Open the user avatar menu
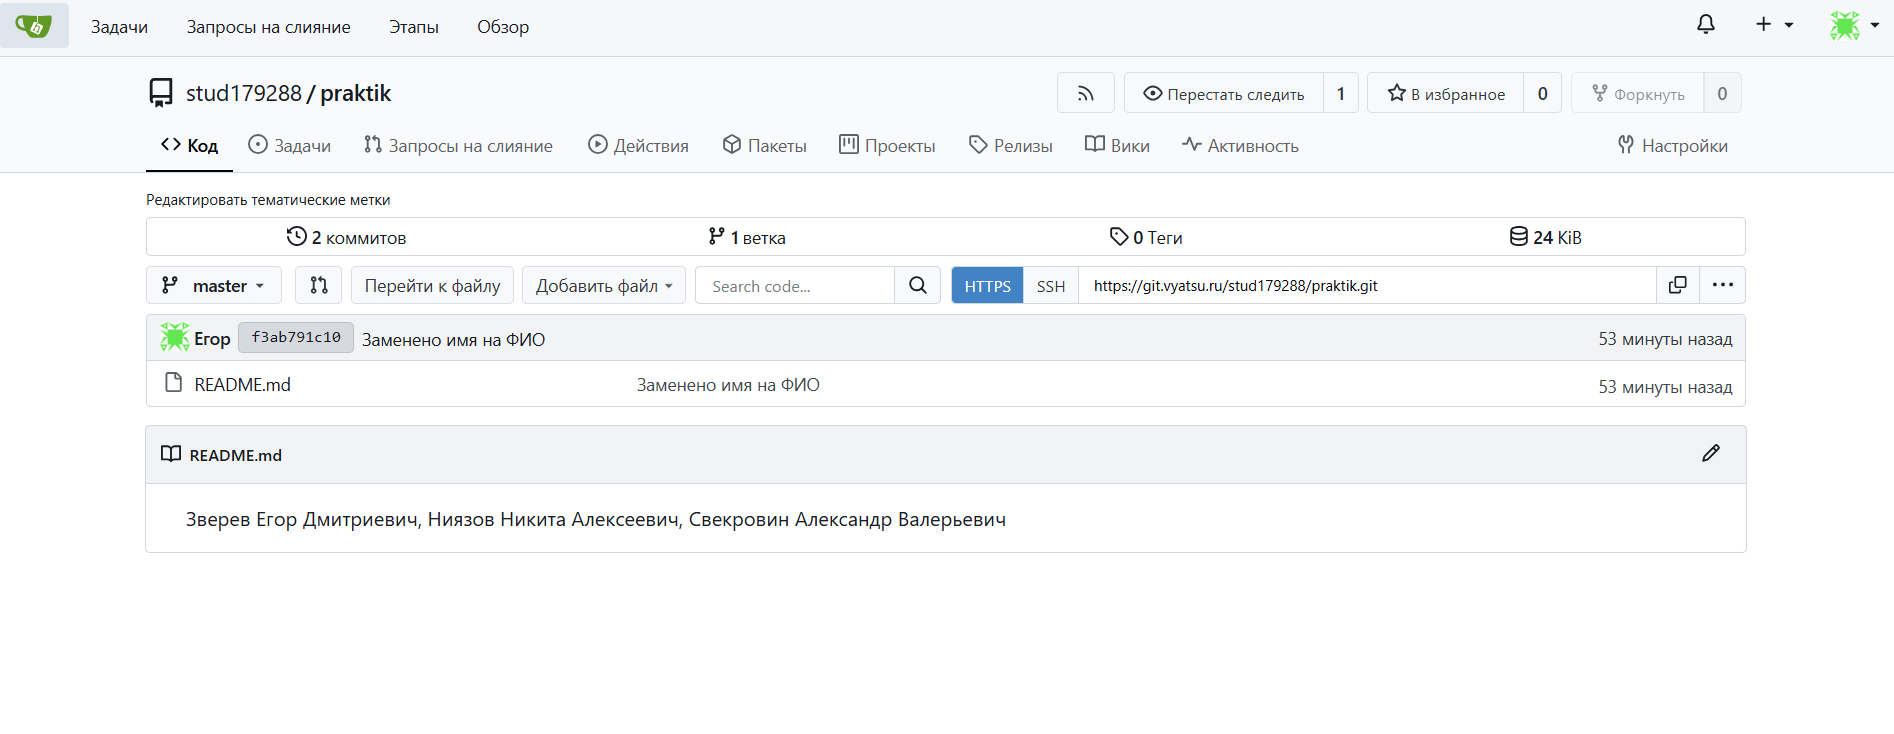 1853,25
